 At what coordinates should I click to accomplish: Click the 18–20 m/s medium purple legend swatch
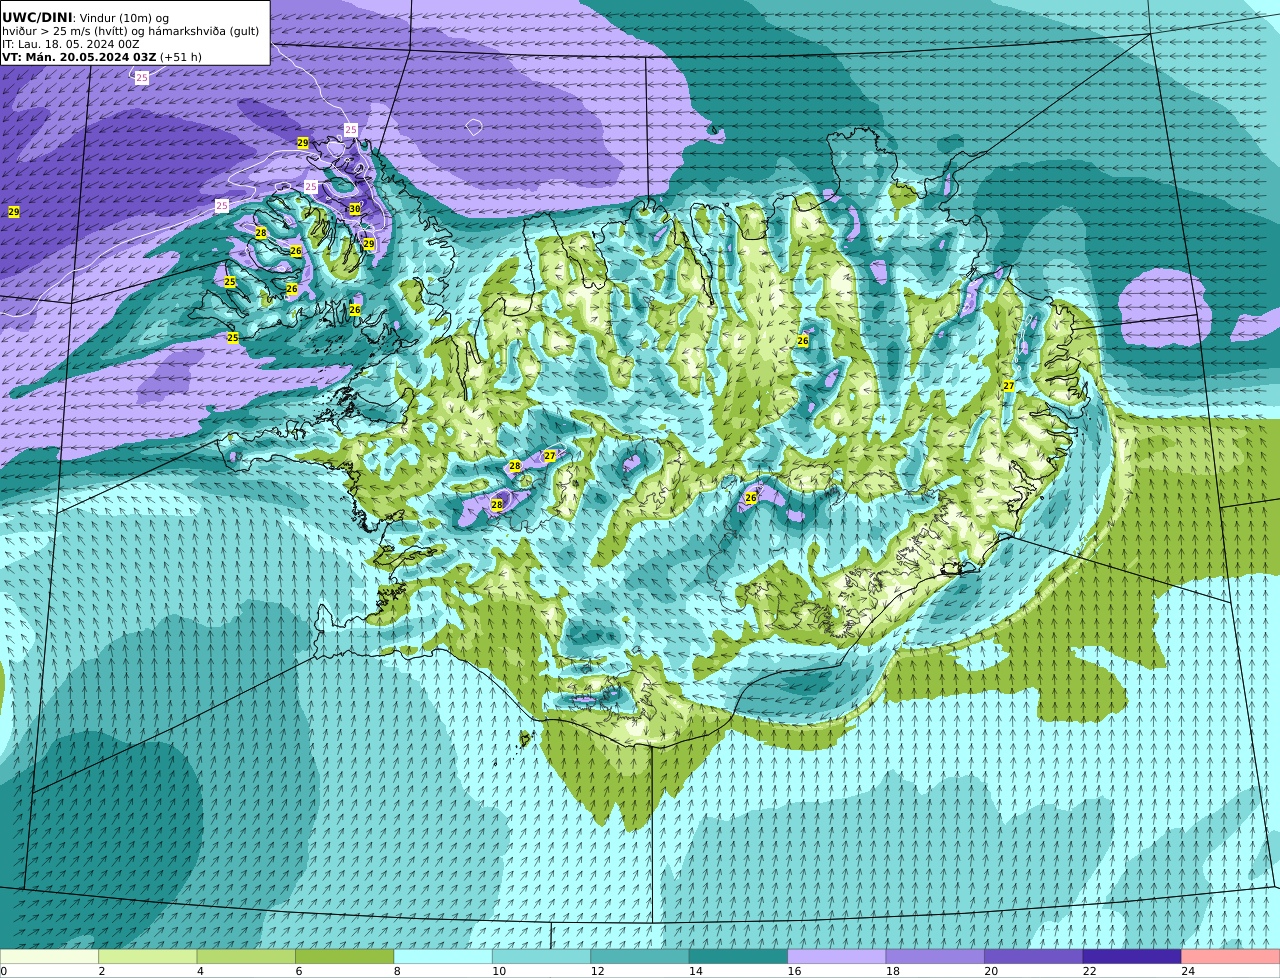(x=935, y=957)
